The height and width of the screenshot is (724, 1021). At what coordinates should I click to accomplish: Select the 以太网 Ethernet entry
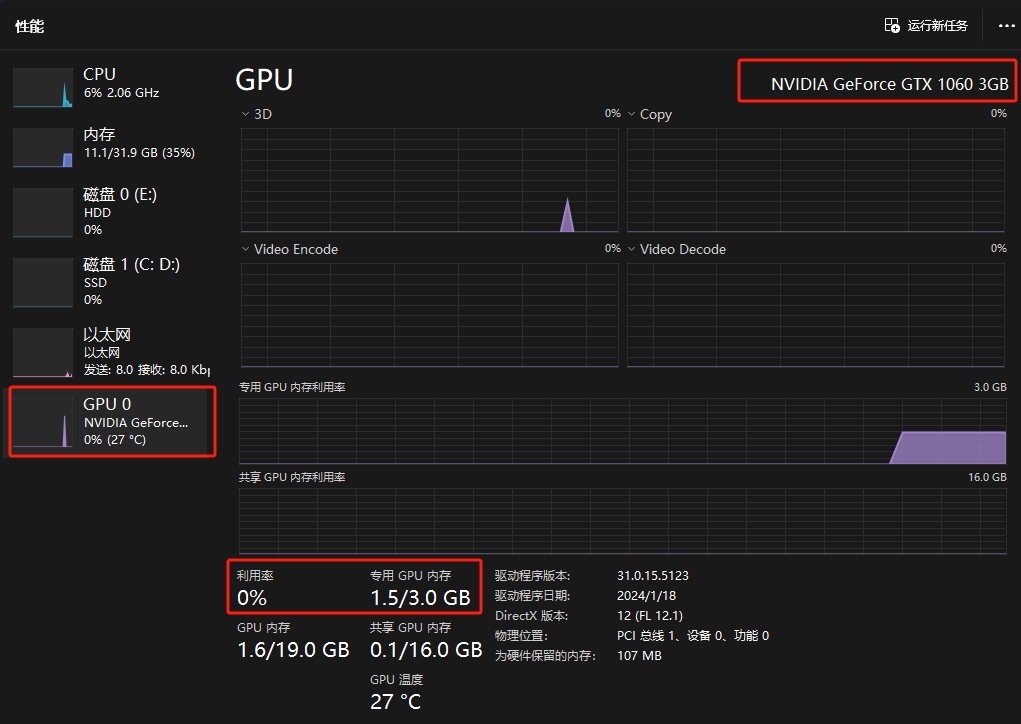(x=111, y=352)
